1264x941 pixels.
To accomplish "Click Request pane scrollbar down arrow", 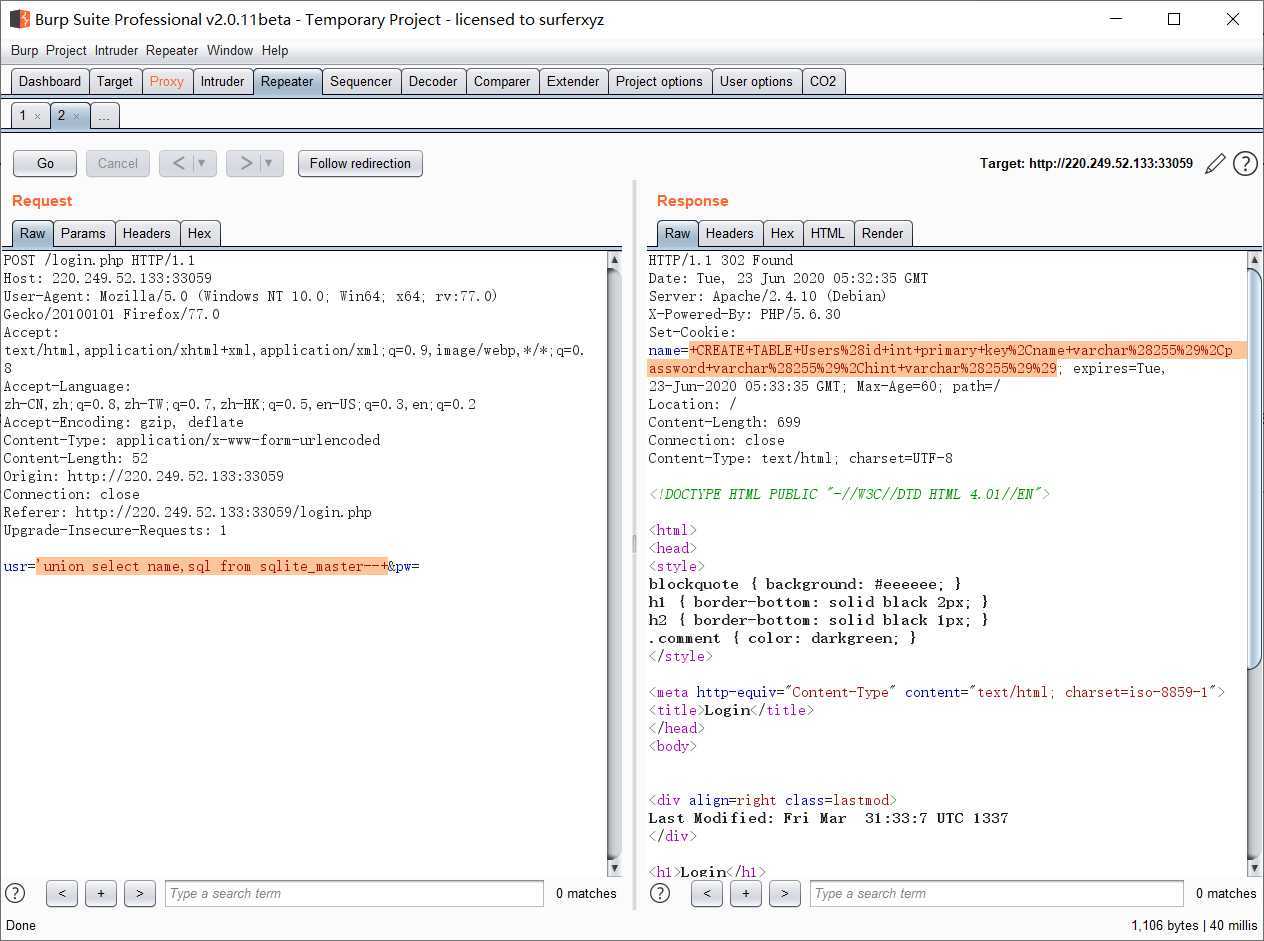I will click(614, 867).
